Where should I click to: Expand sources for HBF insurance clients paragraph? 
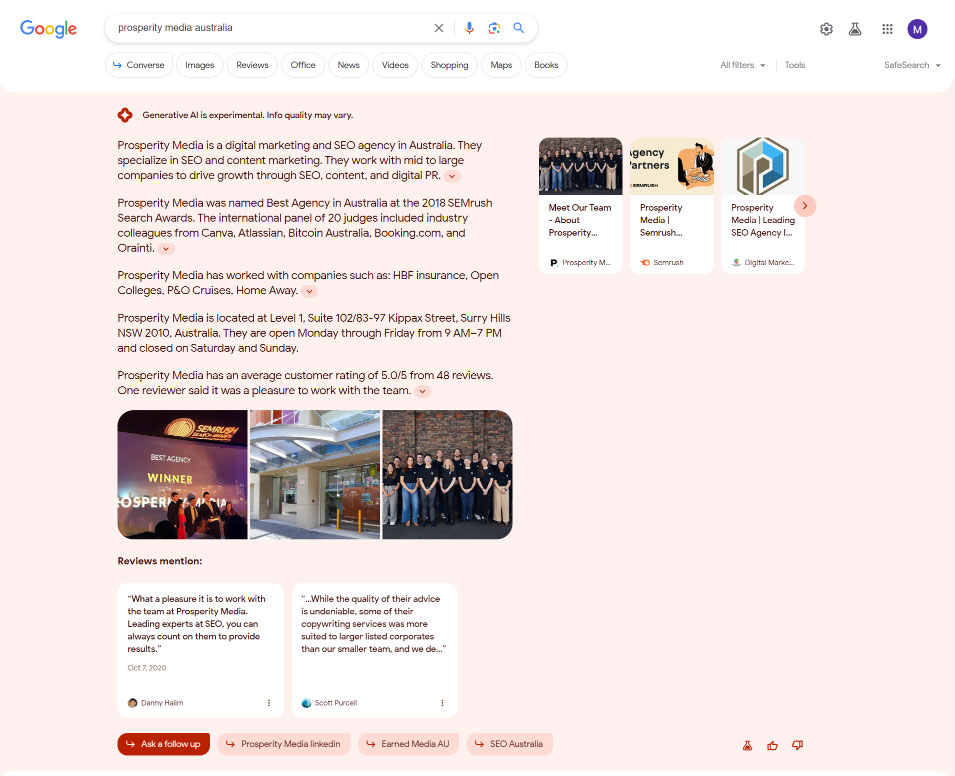pyautogui.click(x=309, y=291)
